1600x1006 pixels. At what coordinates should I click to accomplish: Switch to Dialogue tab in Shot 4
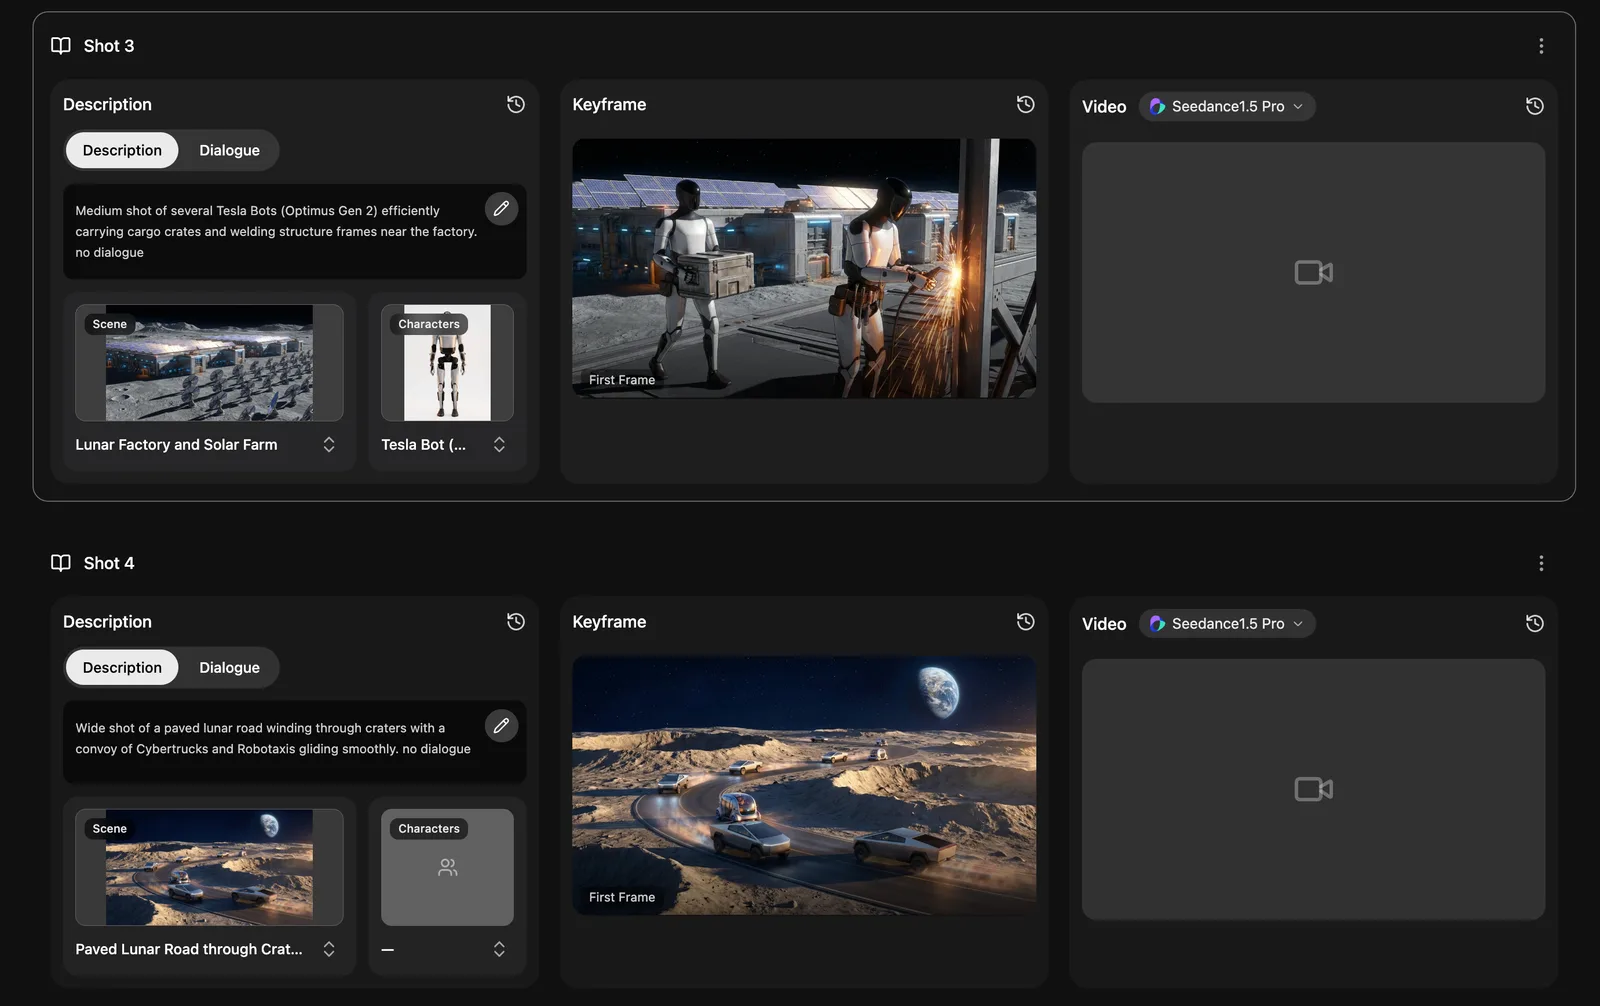(x=229, y=667)
